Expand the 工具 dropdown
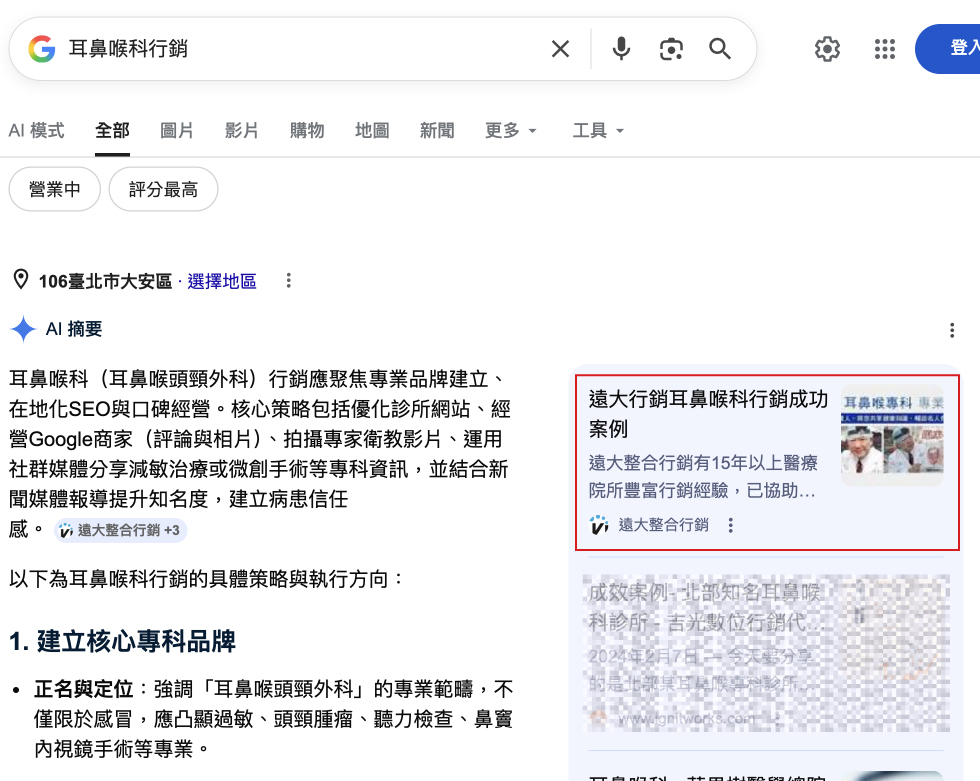The image size is (980, 781). pyautogui.click(x=598, y=131)
